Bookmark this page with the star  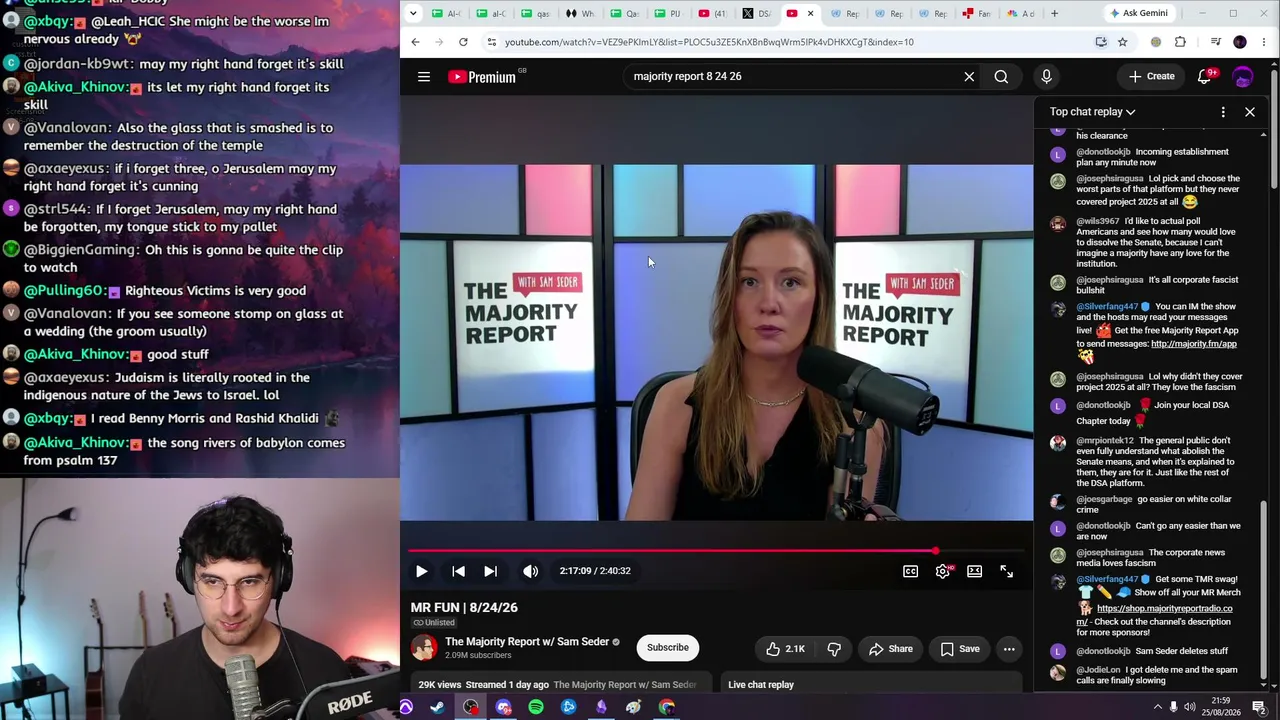point(1123,42)
